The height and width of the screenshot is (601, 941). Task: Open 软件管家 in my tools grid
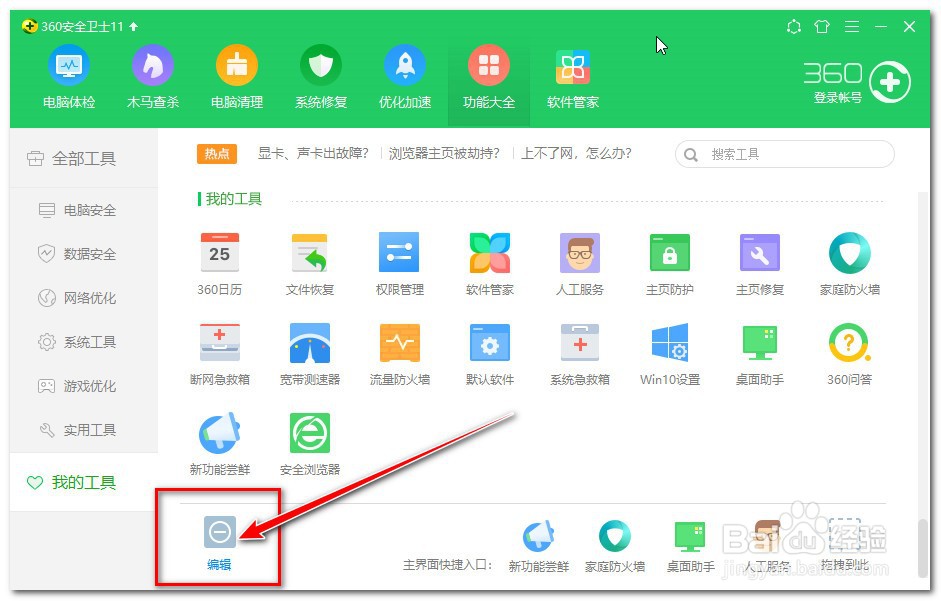click(x=490, y=264)
